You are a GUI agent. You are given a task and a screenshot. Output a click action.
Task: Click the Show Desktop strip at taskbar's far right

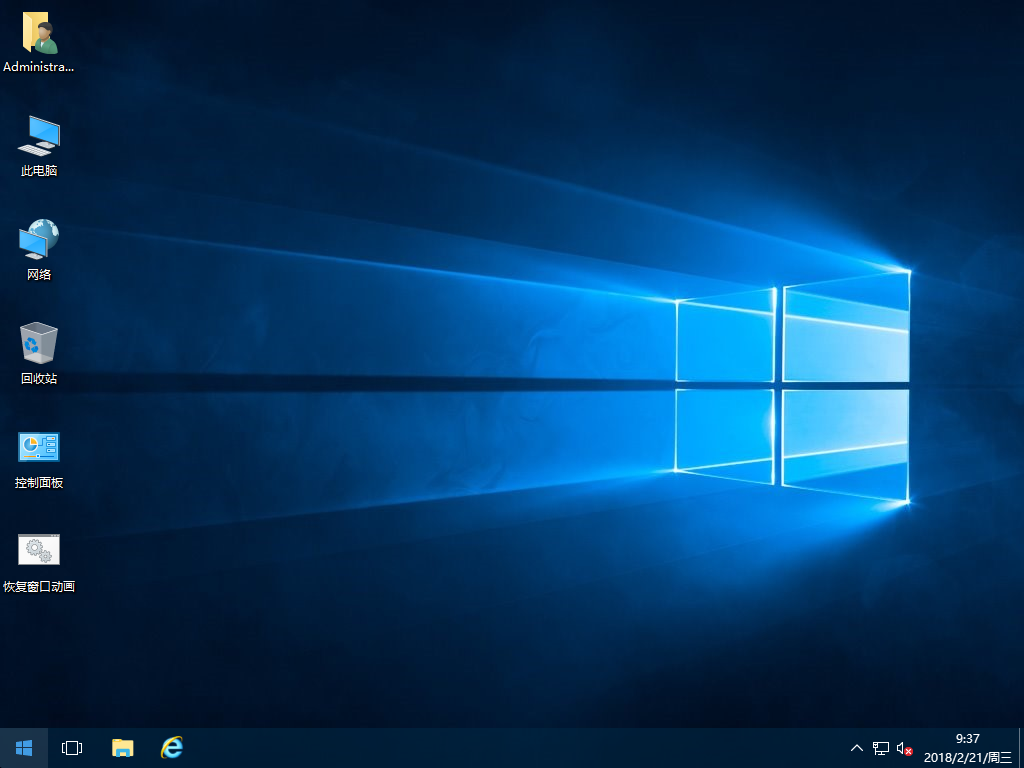coord(1021,747)
